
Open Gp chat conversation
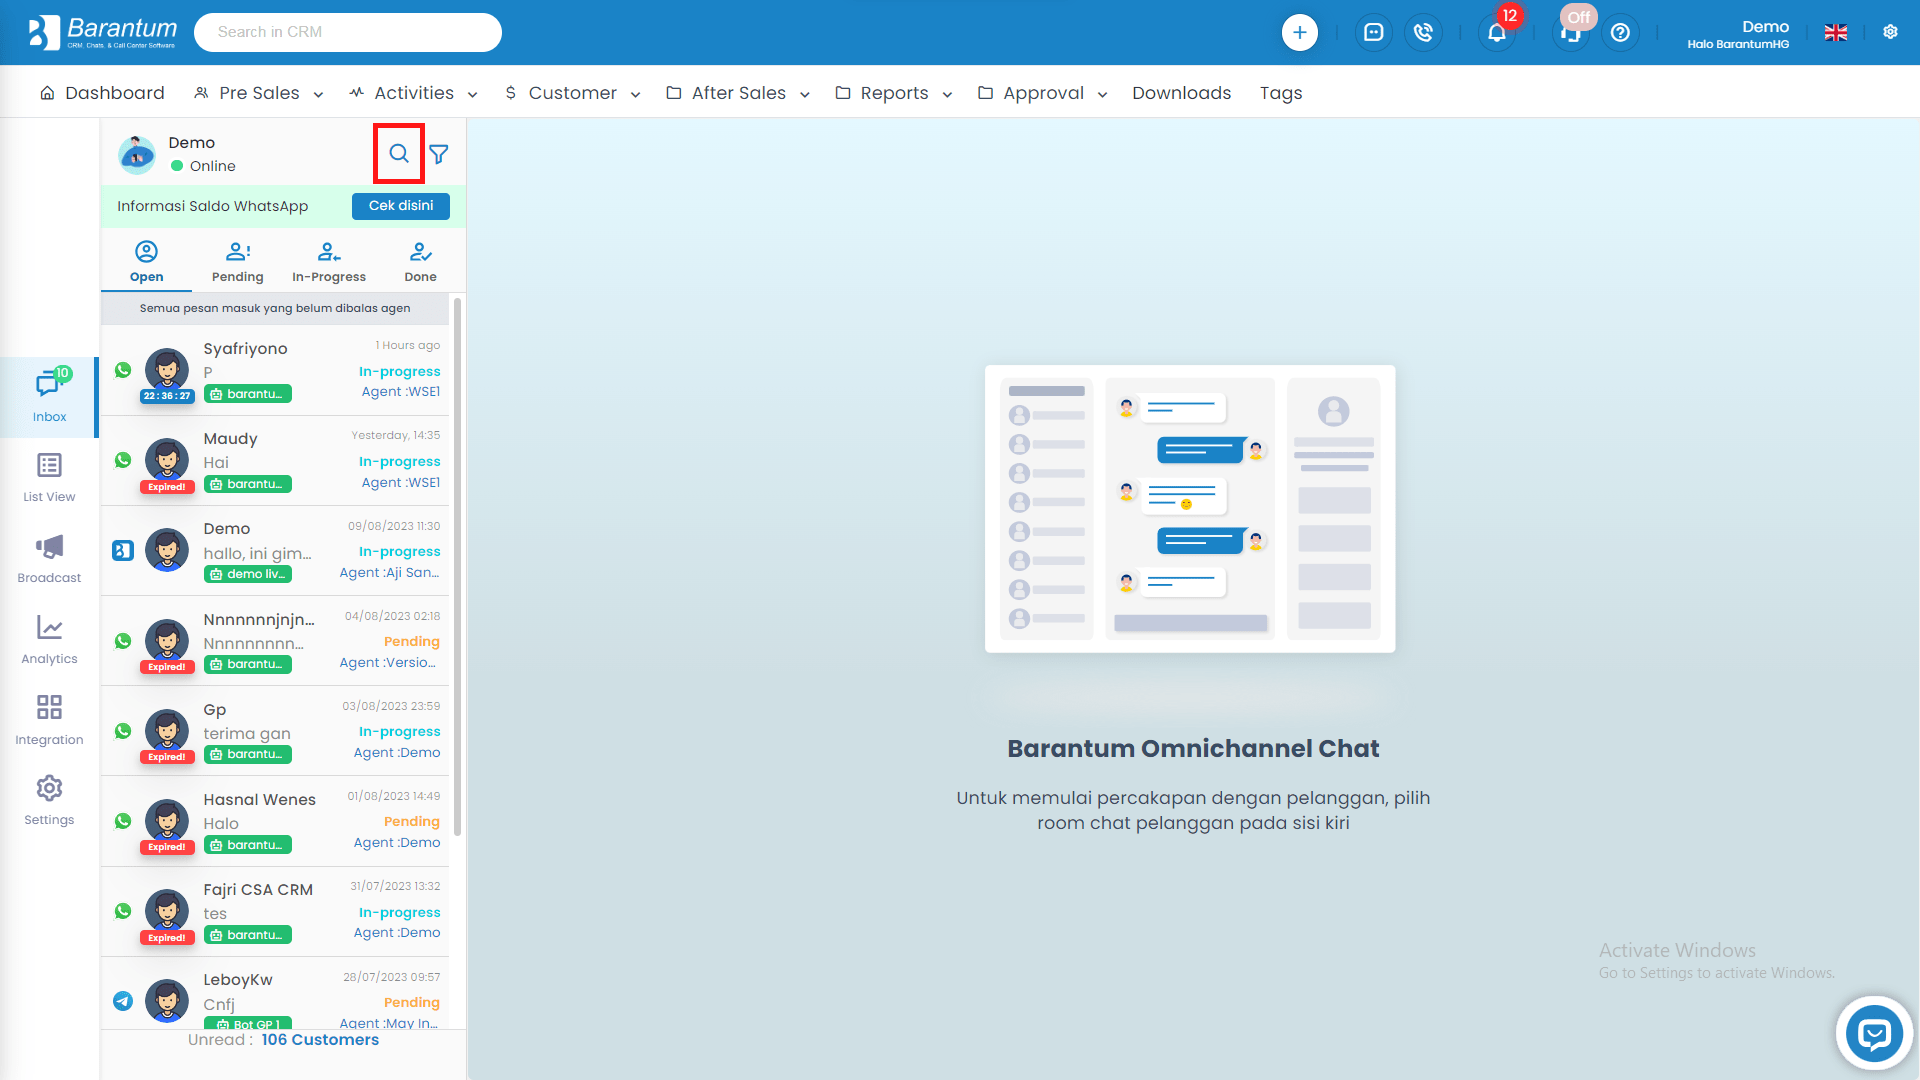coord(275,731)
